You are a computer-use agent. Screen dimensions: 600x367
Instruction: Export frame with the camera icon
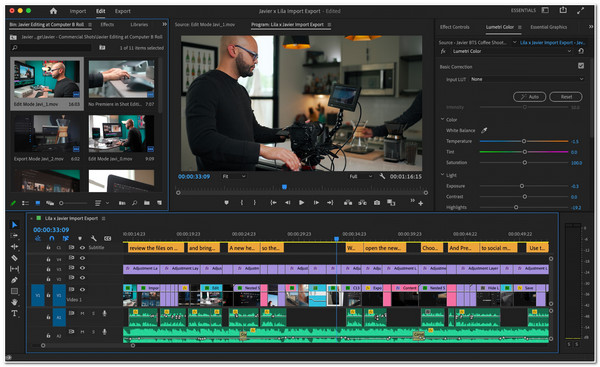[x=377, y=203]
